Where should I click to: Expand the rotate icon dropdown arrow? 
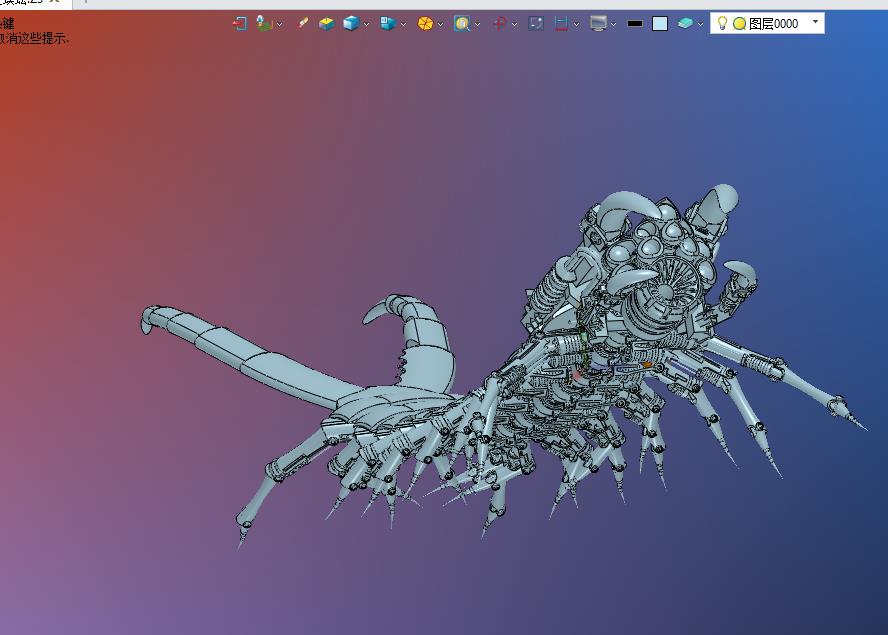pos(514,24)
